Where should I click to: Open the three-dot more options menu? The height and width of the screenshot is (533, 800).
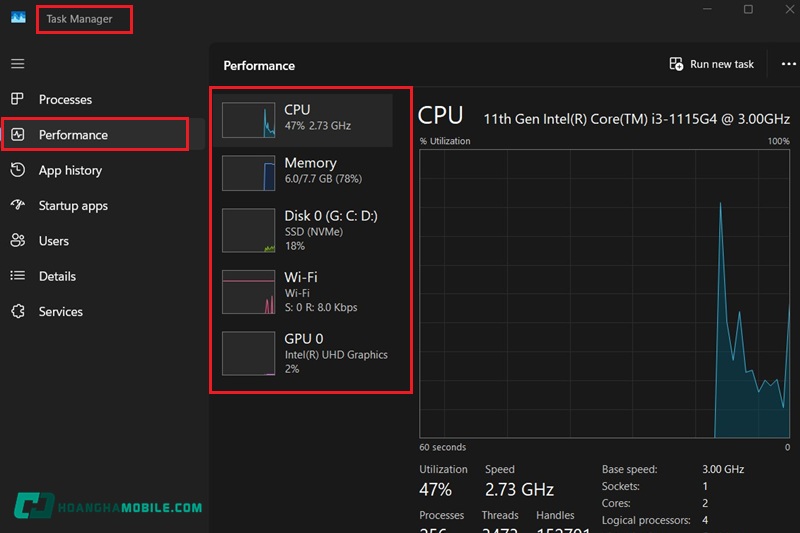click(788, 64)
